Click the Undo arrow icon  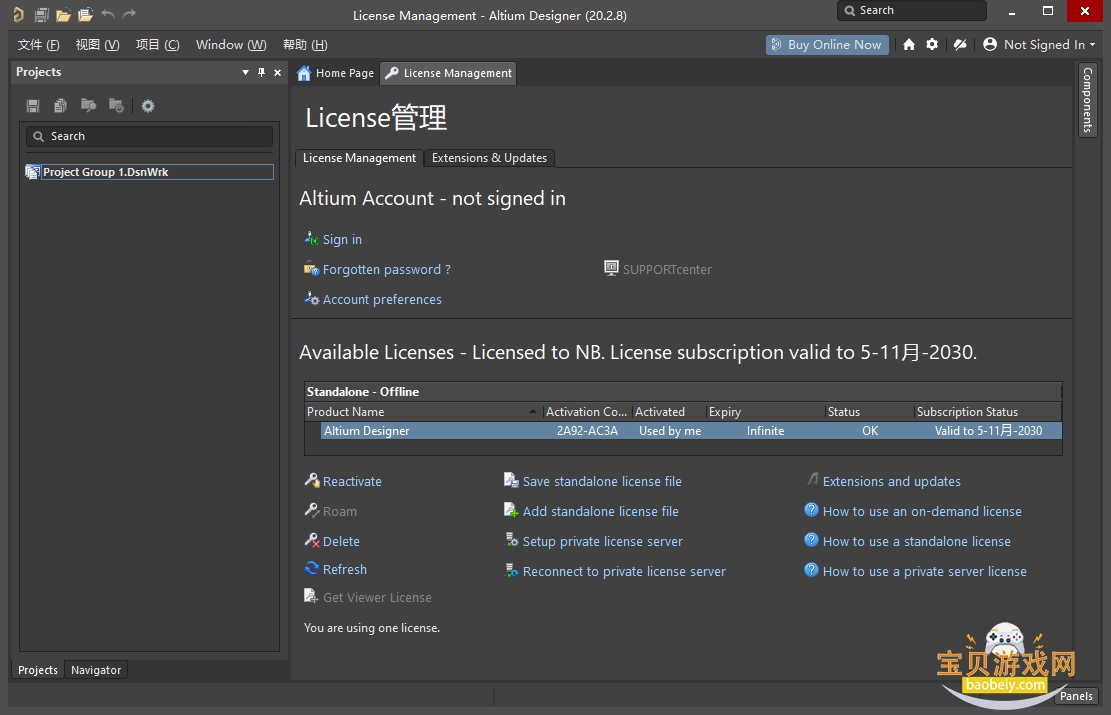(108, 13)
